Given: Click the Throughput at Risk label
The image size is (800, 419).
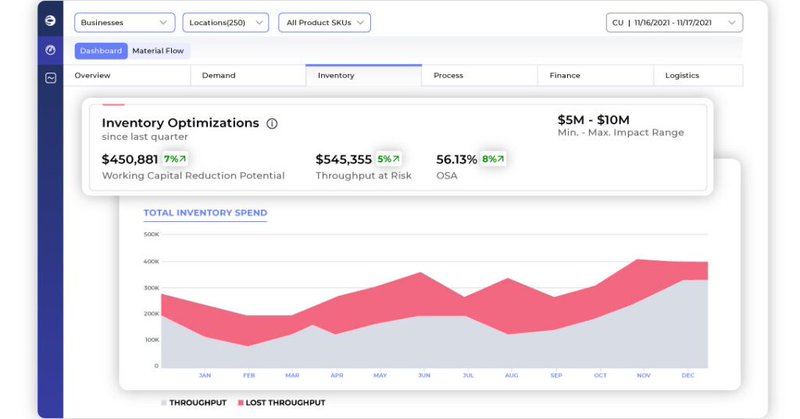Looking at the screenshot, I should coord(363,176).
